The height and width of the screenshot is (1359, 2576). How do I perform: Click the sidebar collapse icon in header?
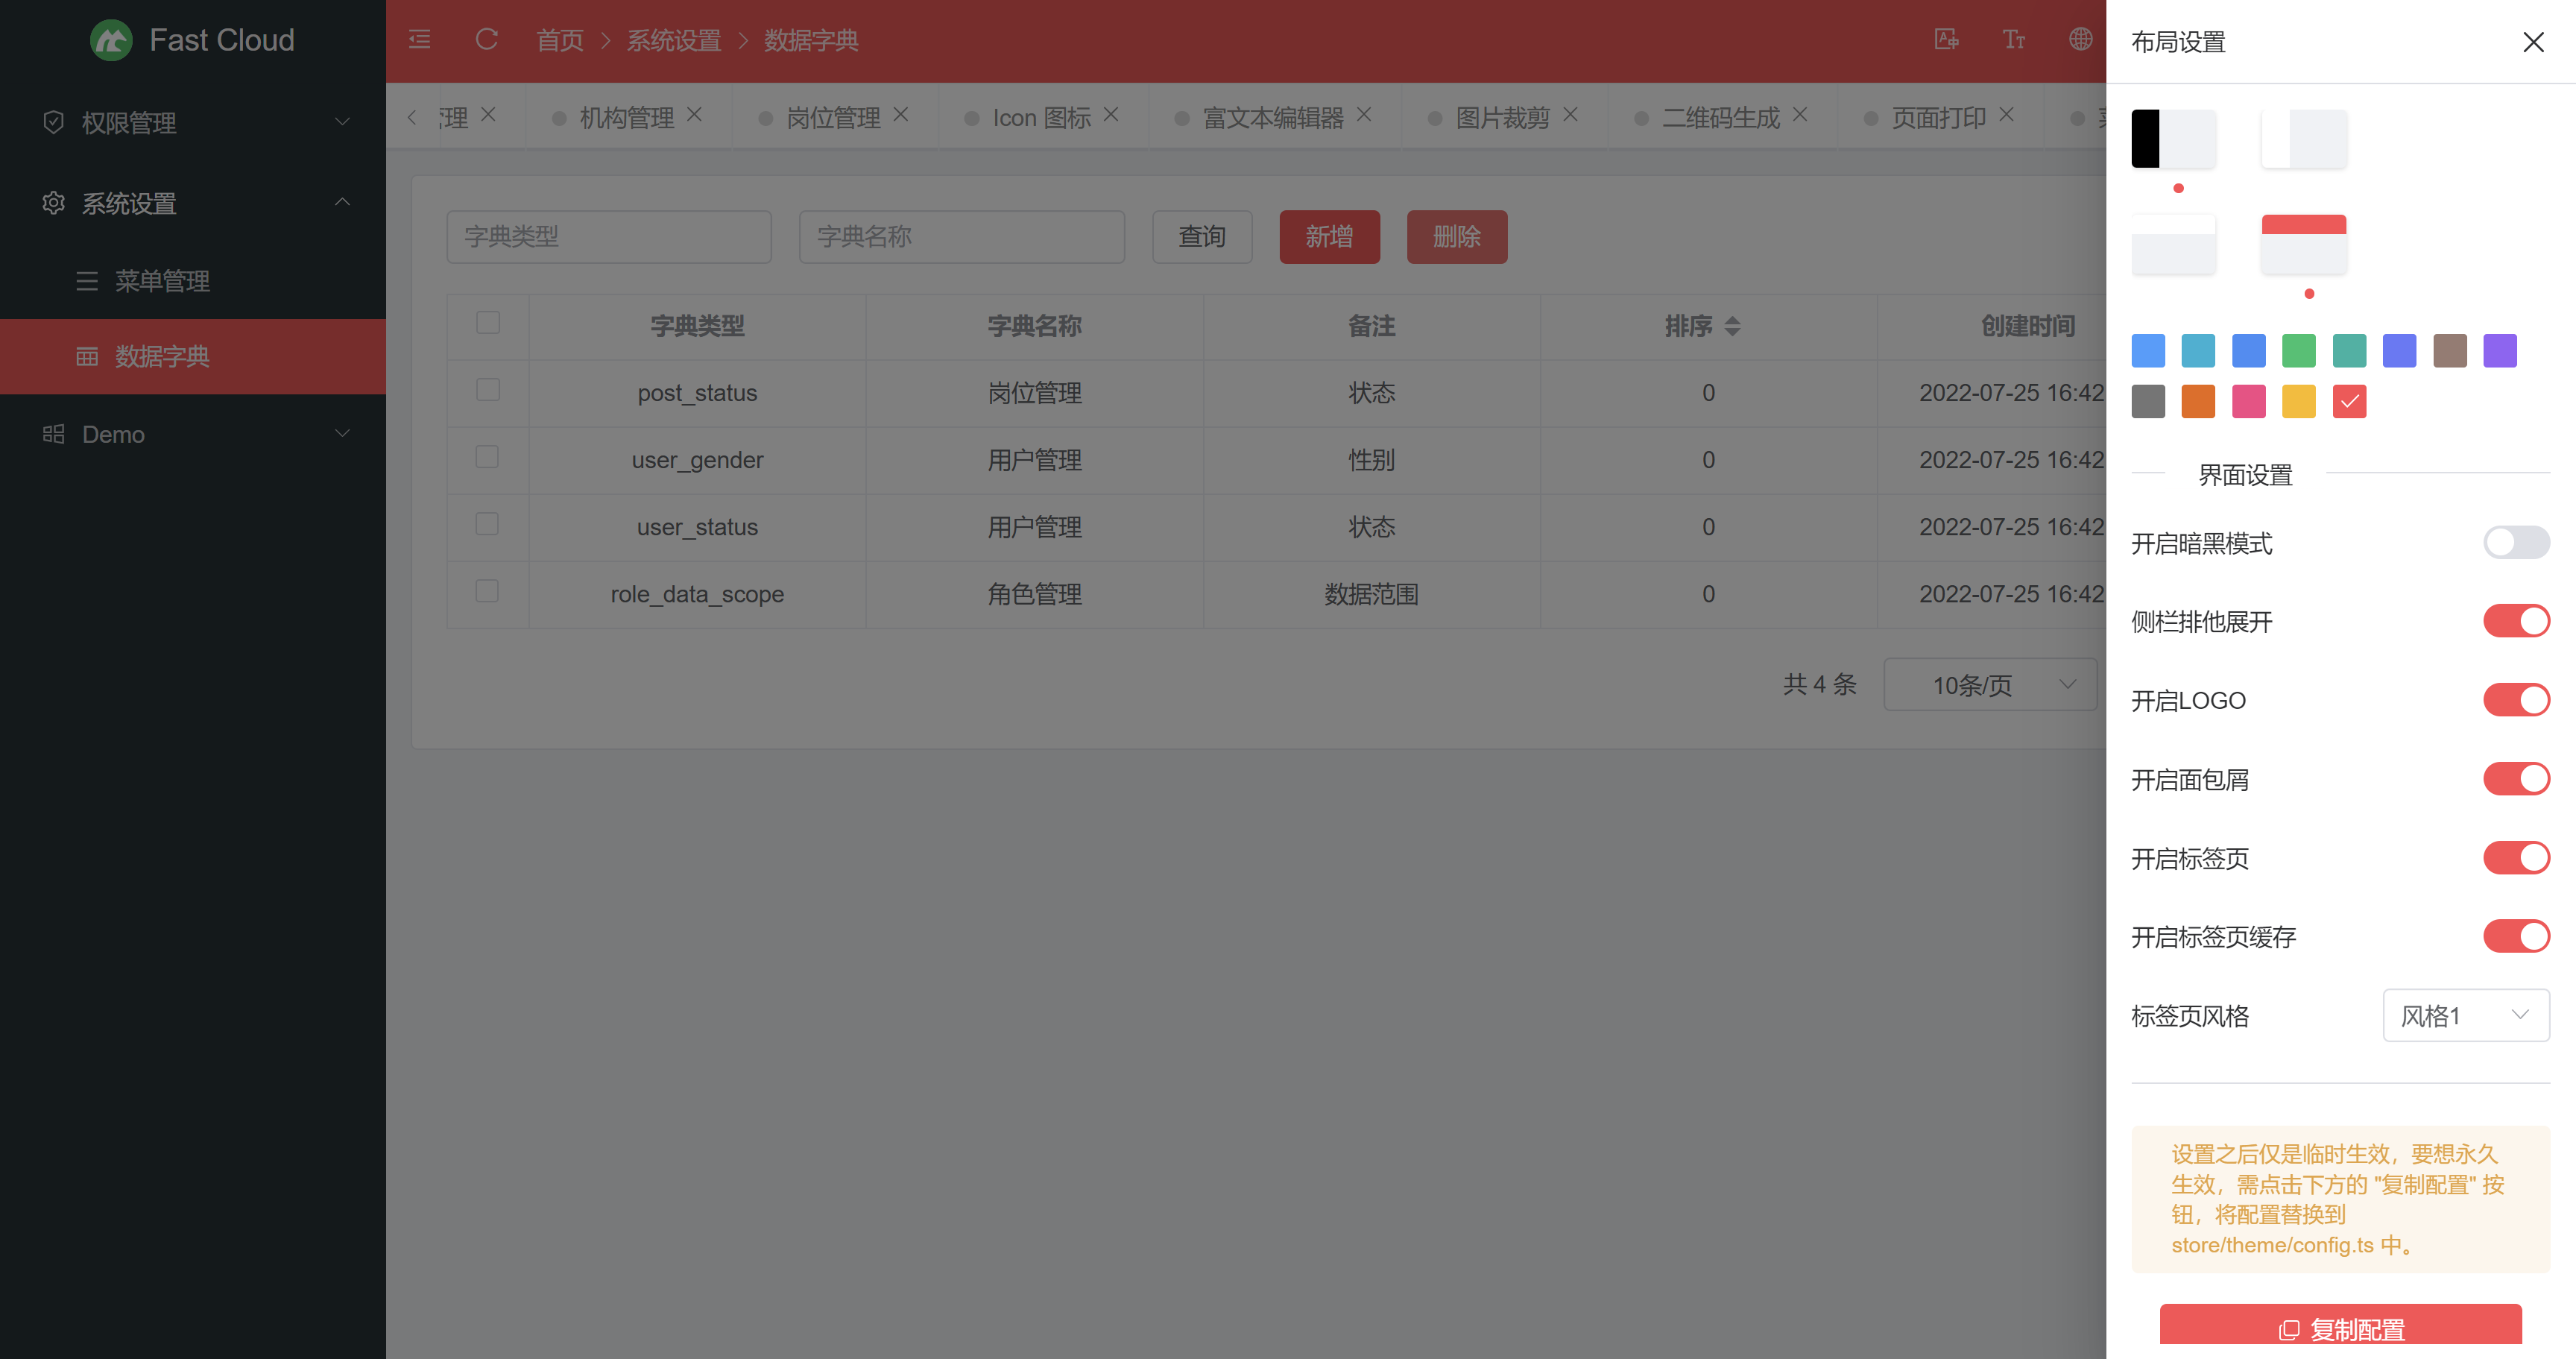[420, 40]
